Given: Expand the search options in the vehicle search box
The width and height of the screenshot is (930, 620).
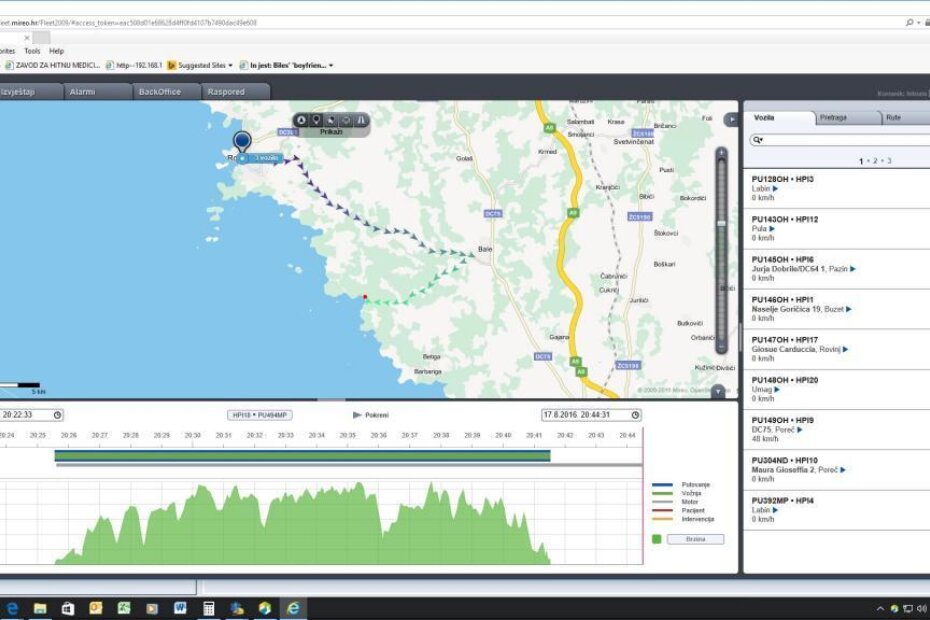Looking at the screenshot, I should tap(759, 141).
